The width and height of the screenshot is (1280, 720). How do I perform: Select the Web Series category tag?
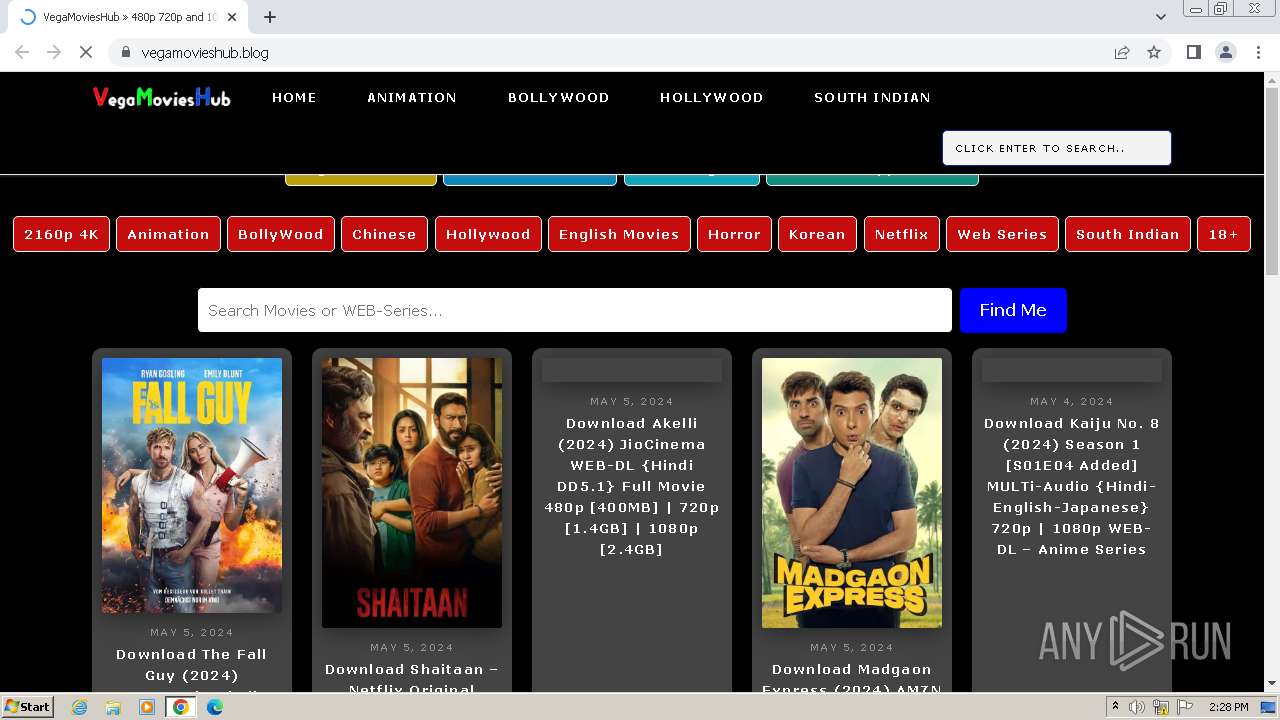click(x=1002, y=234)
